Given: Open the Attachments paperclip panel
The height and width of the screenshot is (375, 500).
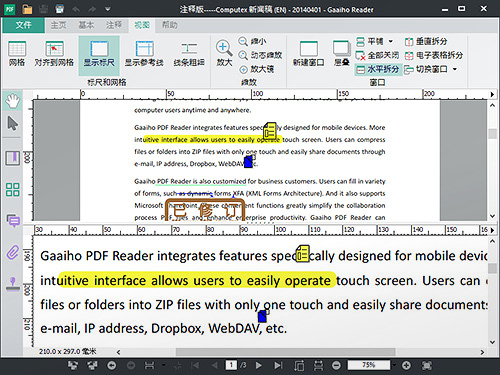Looking at the screenshot, I should (x=13, y=252).
